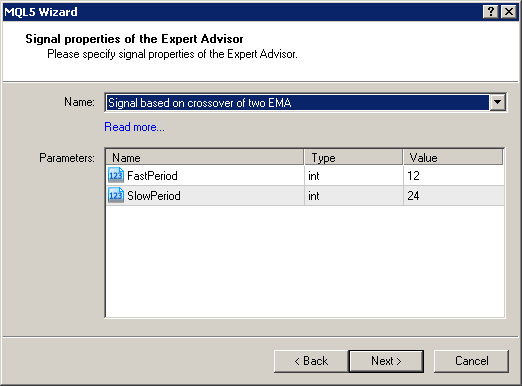Viewport: 522px width, 386px height.
Task: Edit the SlowPeriod value 24
Action: pyautogui.click(x=454, y=196)
